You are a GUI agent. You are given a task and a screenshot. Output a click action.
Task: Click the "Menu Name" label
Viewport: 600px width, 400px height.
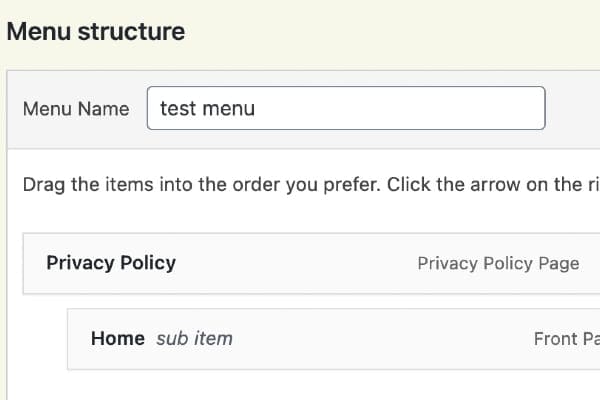[76, 109]
